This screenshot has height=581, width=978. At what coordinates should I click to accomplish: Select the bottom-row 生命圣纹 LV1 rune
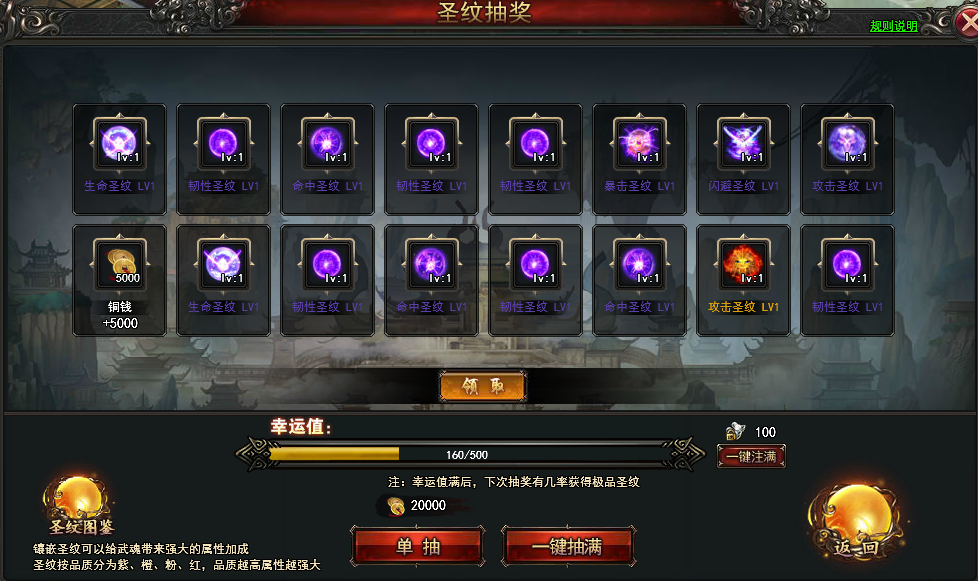pos(223,264)
